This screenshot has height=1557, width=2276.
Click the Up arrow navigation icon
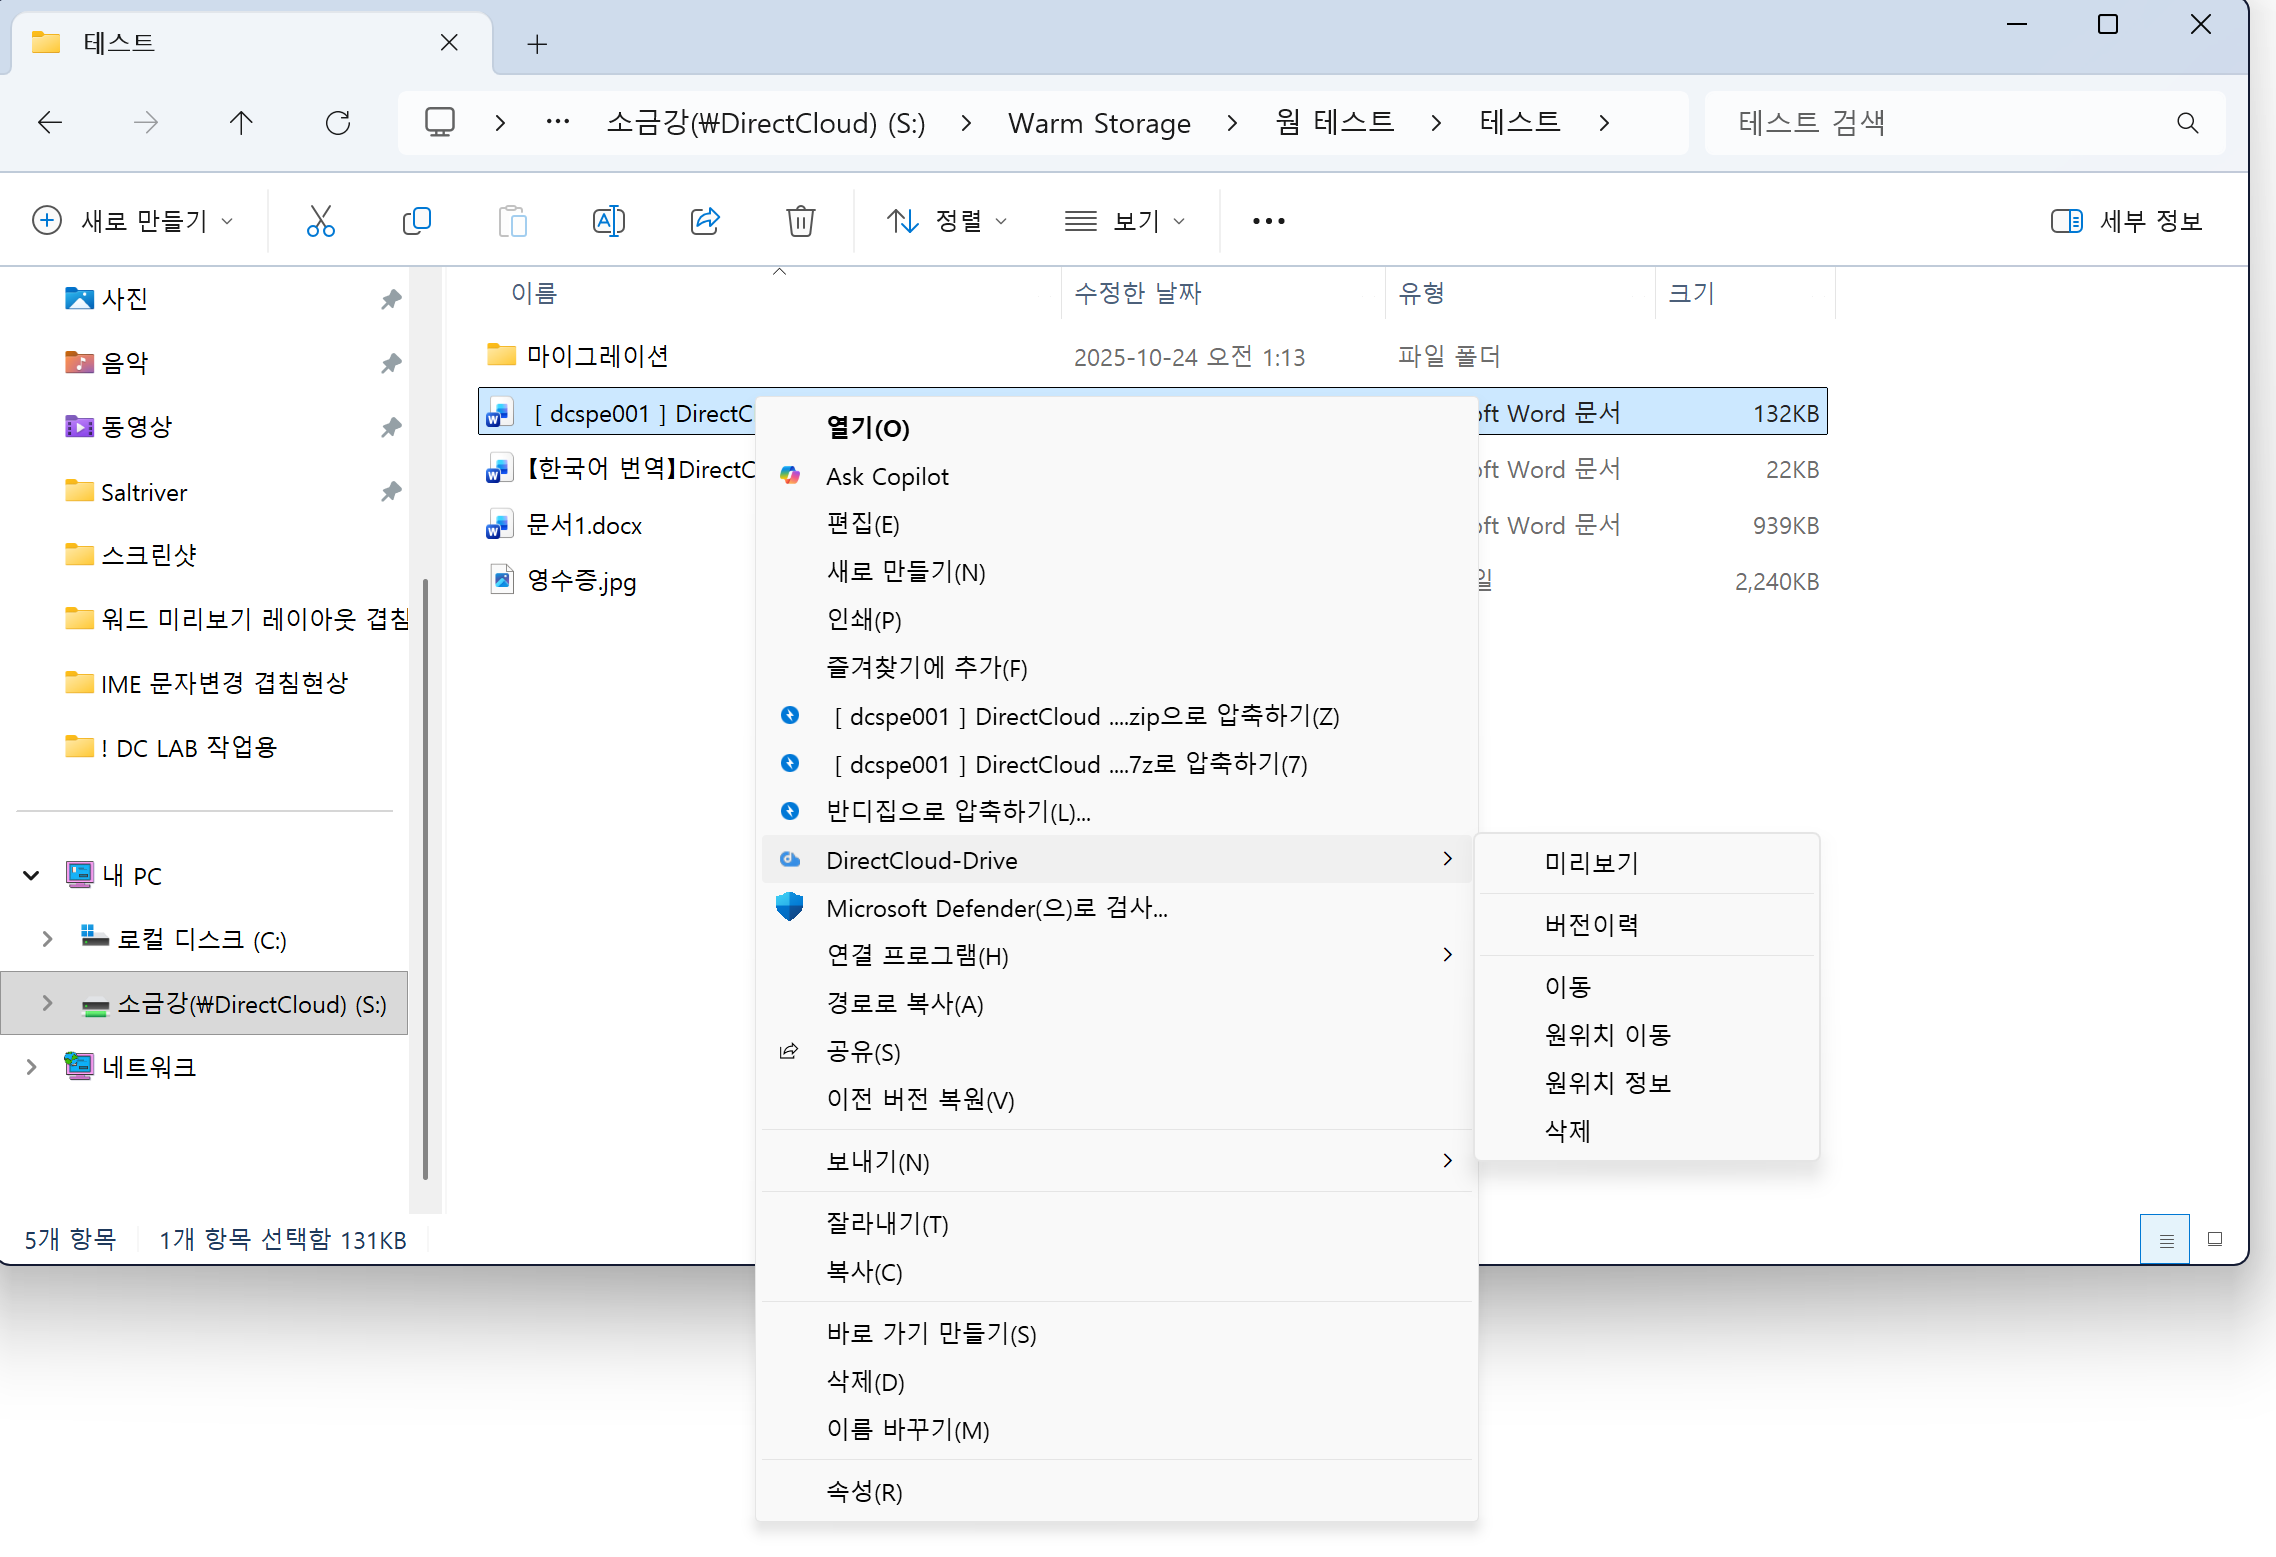[x=241, y=123]
